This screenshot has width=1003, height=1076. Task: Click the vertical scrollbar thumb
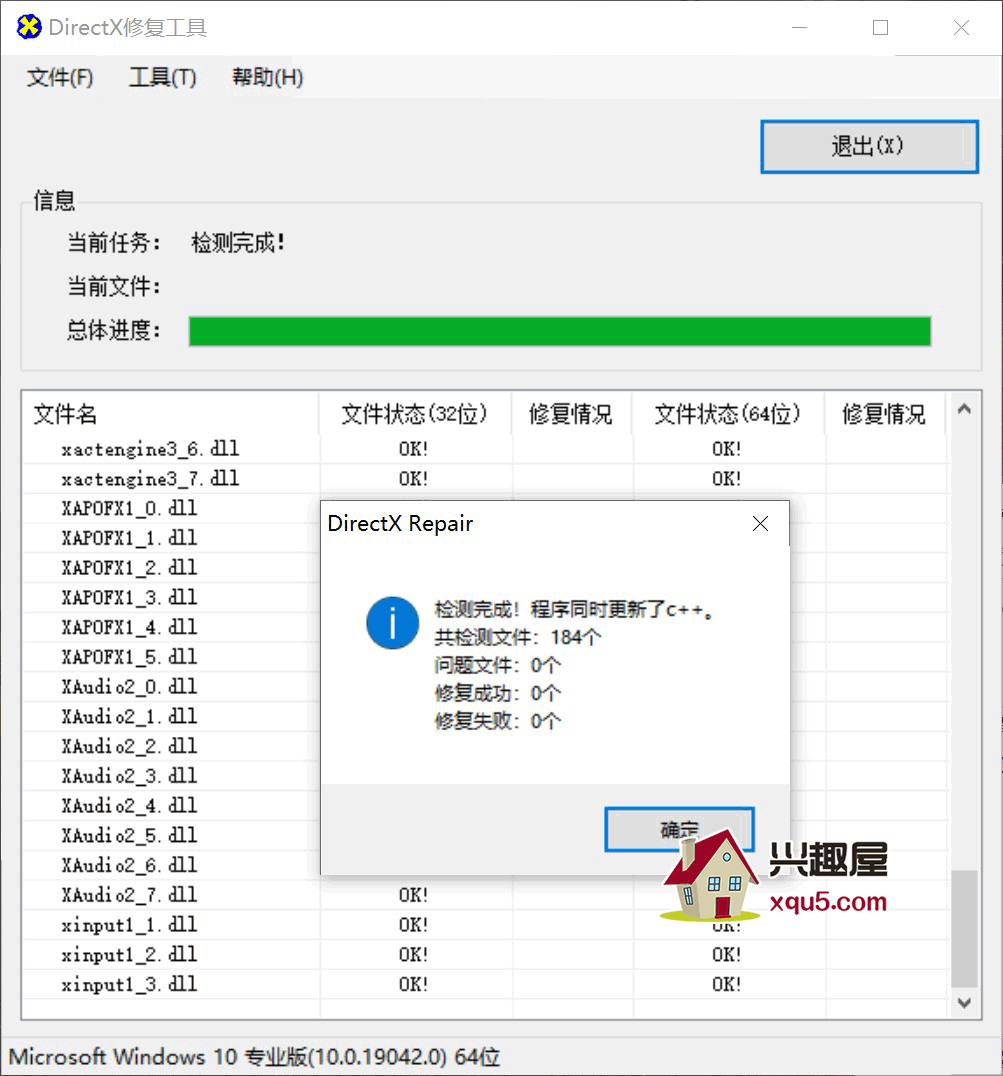[964, 928]
